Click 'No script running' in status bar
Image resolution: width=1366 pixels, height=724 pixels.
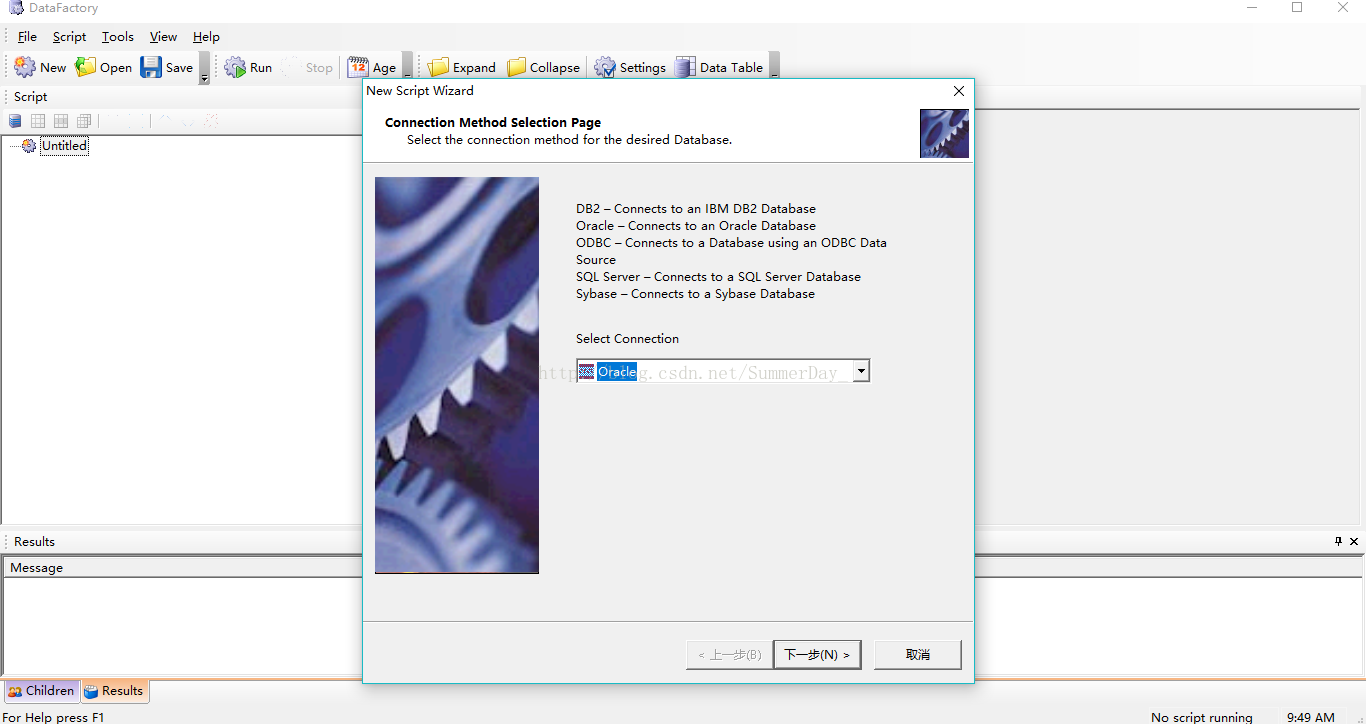click(x=1201, y=717)
